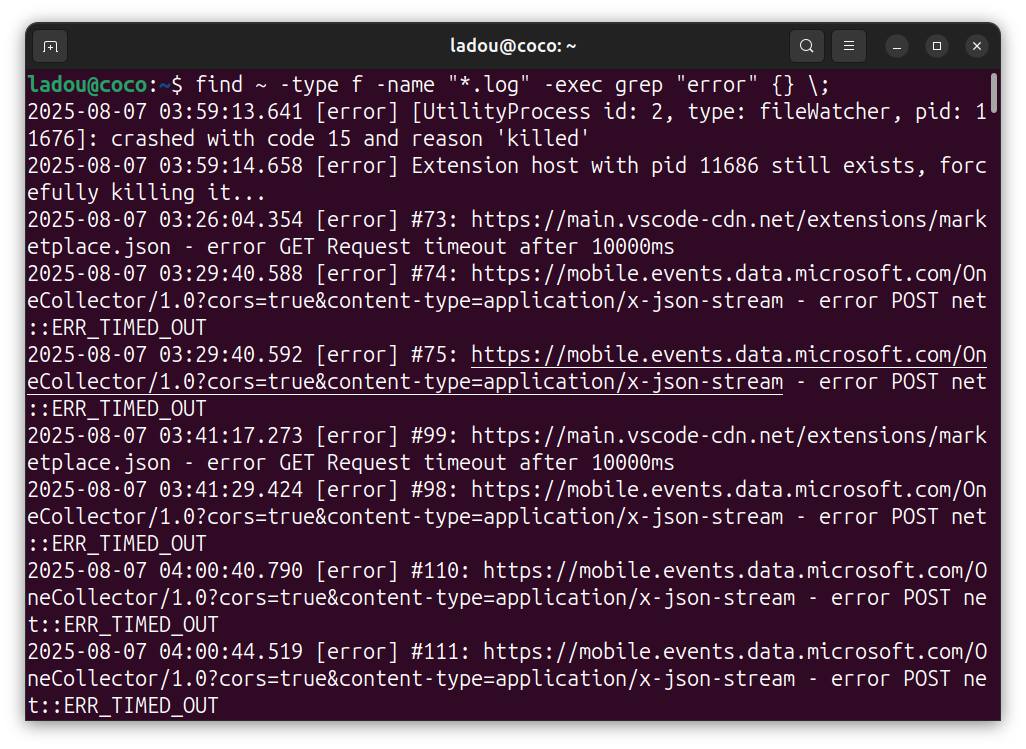Viewport: 1026px width, 749px height.
Task: Open a new terminal tab
Action: point(50,46)
